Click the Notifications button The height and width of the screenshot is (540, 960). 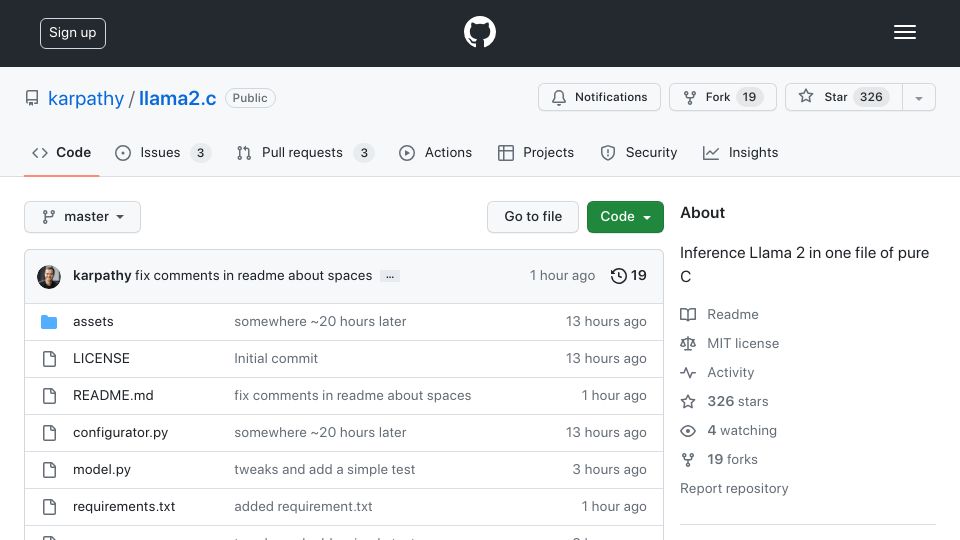point(599,97)
